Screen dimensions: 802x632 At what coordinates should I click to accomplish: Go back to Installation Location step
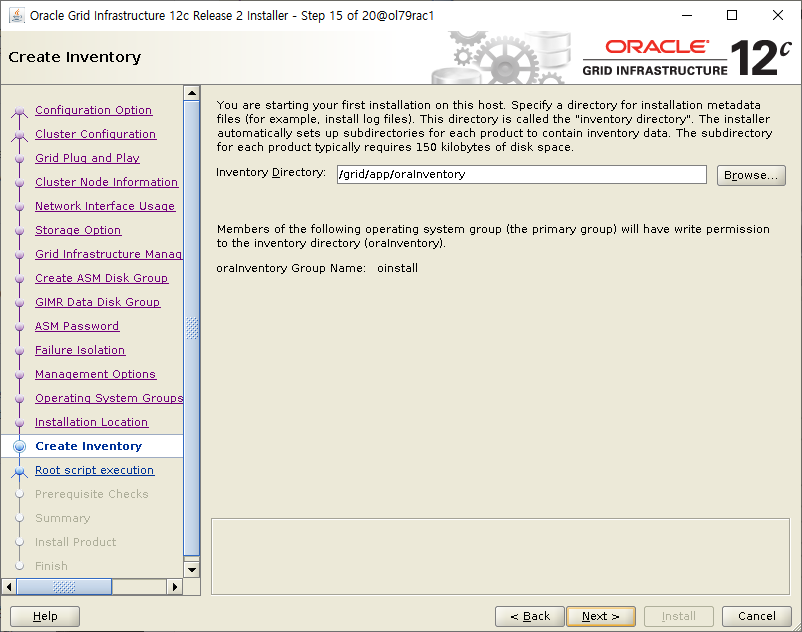tap(91, 422)
